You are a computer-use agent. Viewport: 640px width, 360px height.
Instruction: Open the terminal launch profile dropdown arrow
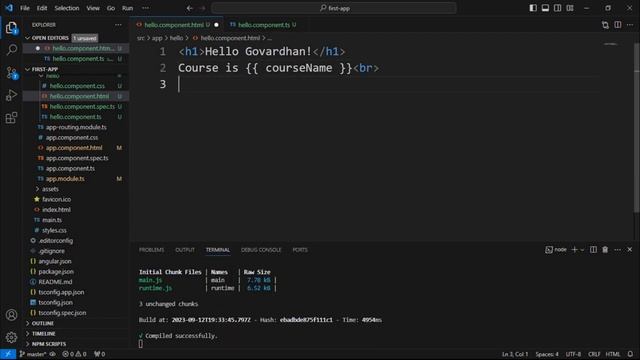pos(582,250)
